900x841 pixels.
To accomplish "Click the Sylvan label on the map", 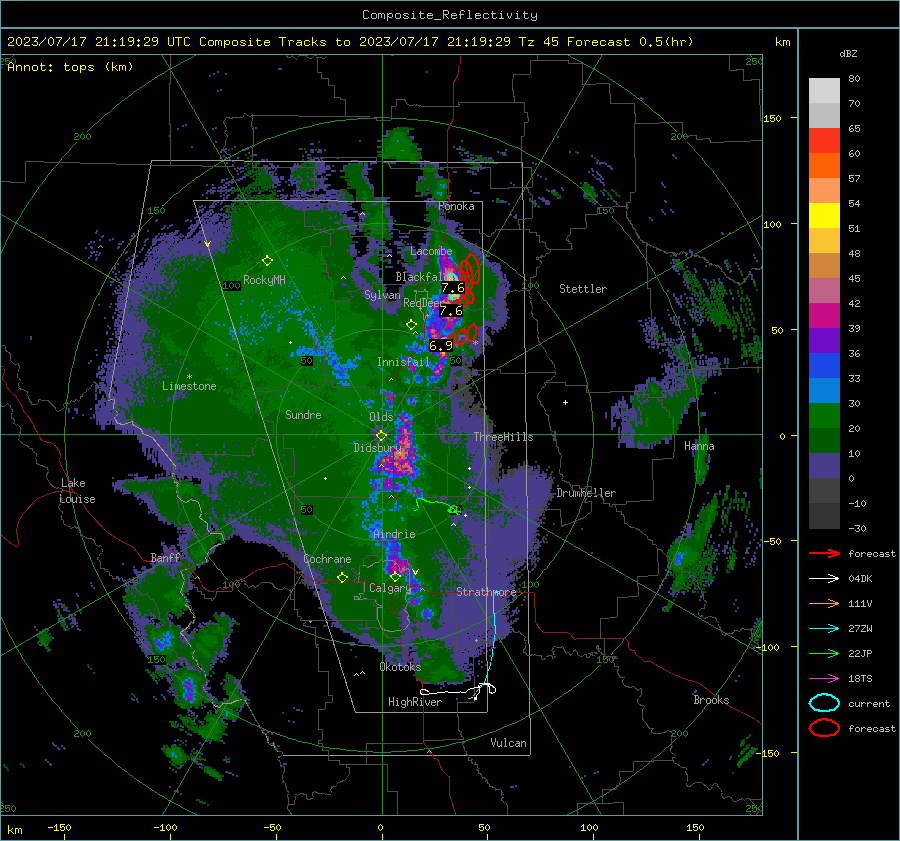I will [382, 295].
